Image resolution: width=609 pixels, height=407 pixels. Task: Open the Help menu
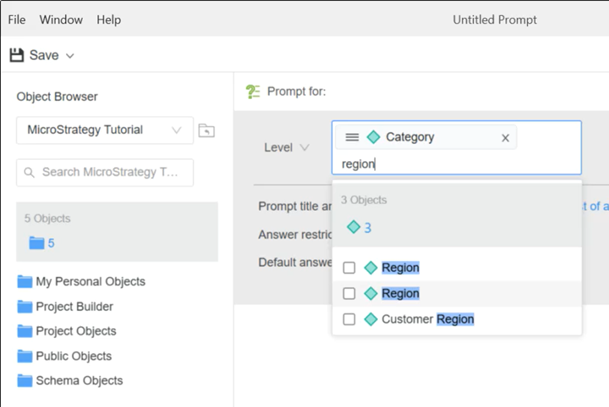(x=109, y=20)
